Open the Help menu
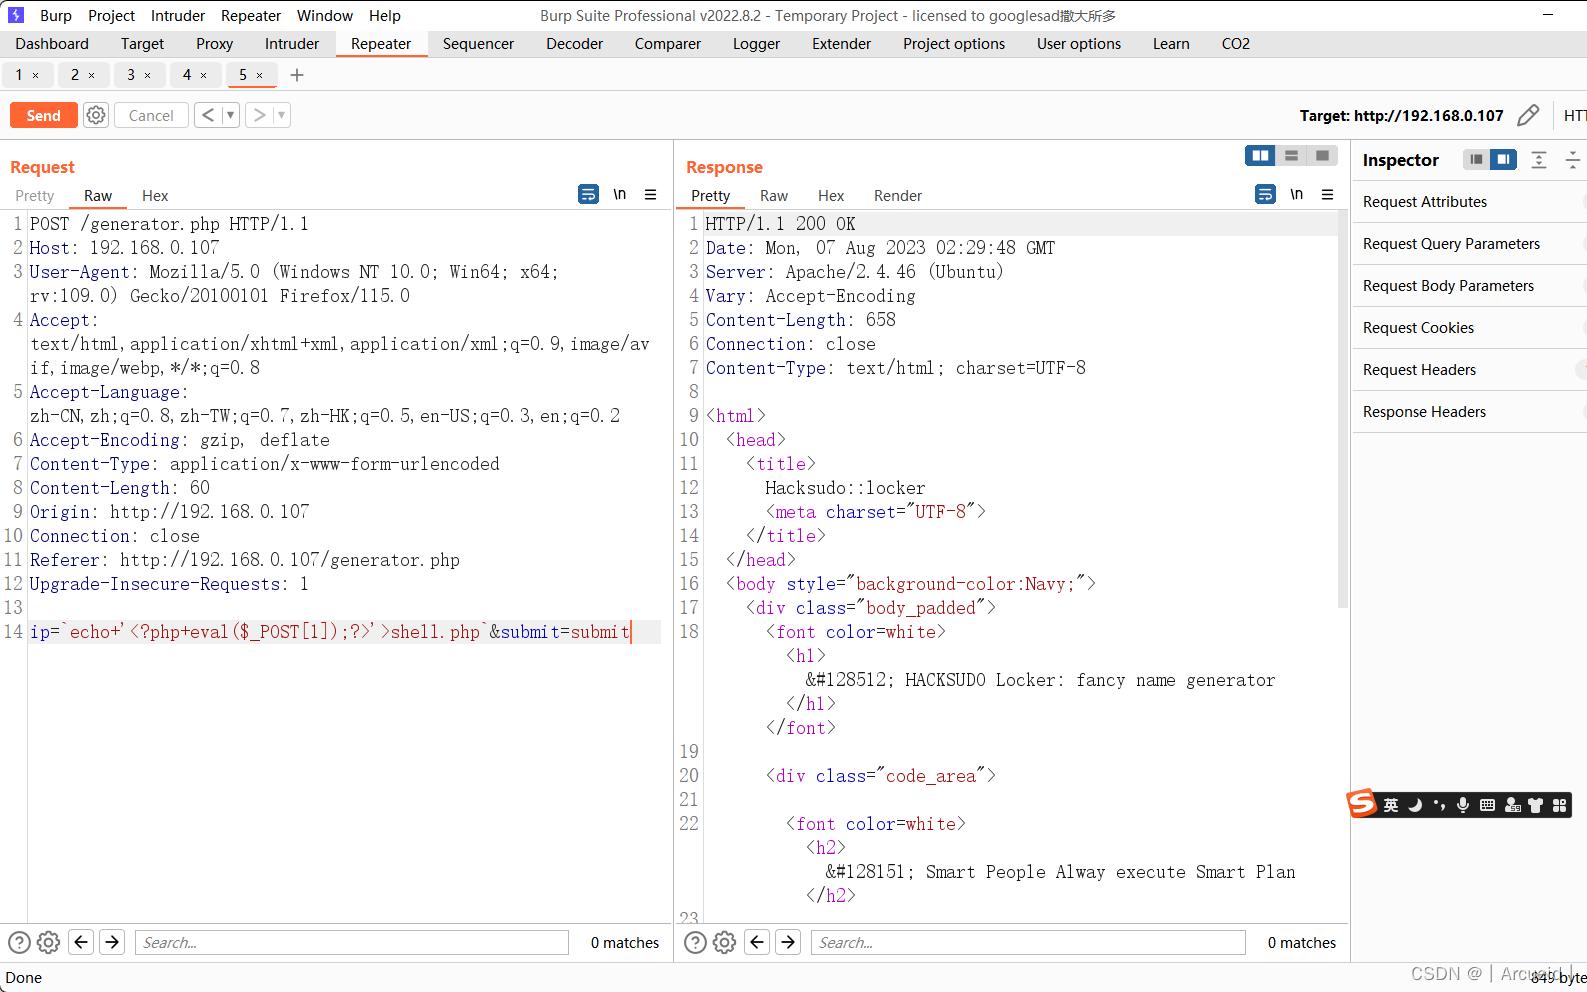 [x=385, y=15]
